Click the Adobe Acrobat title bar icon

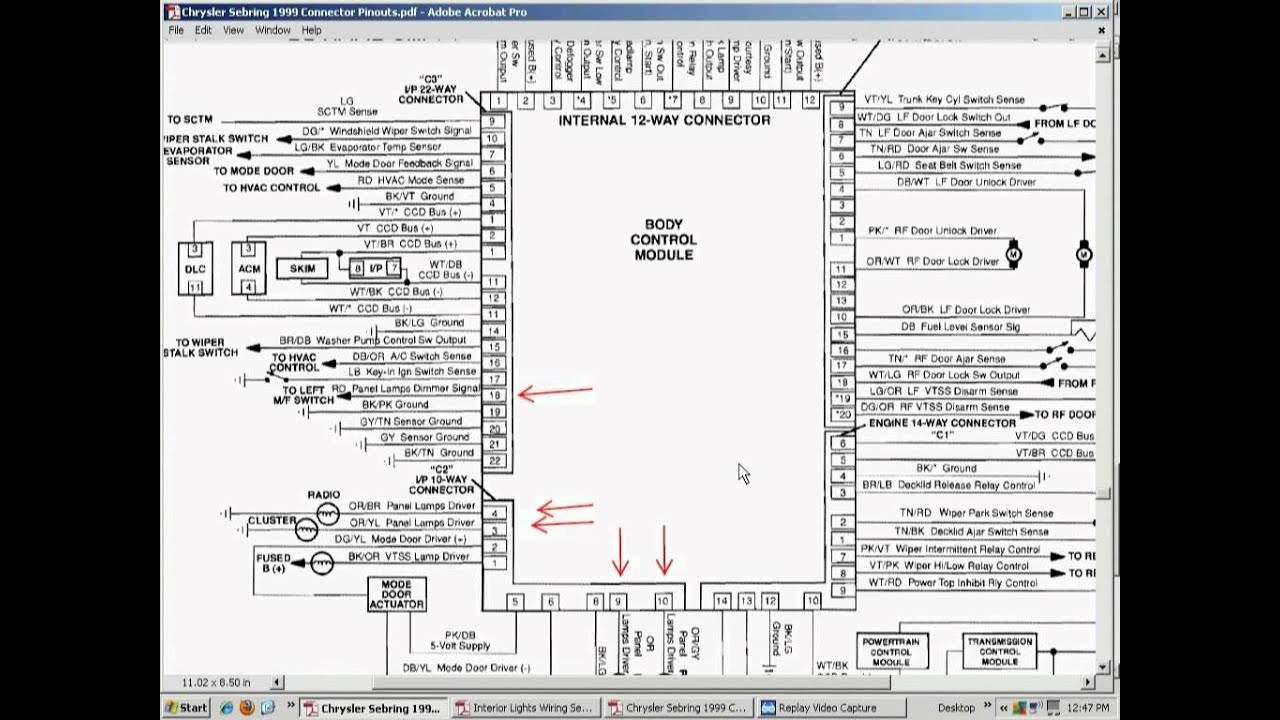[x=173, y=12]
